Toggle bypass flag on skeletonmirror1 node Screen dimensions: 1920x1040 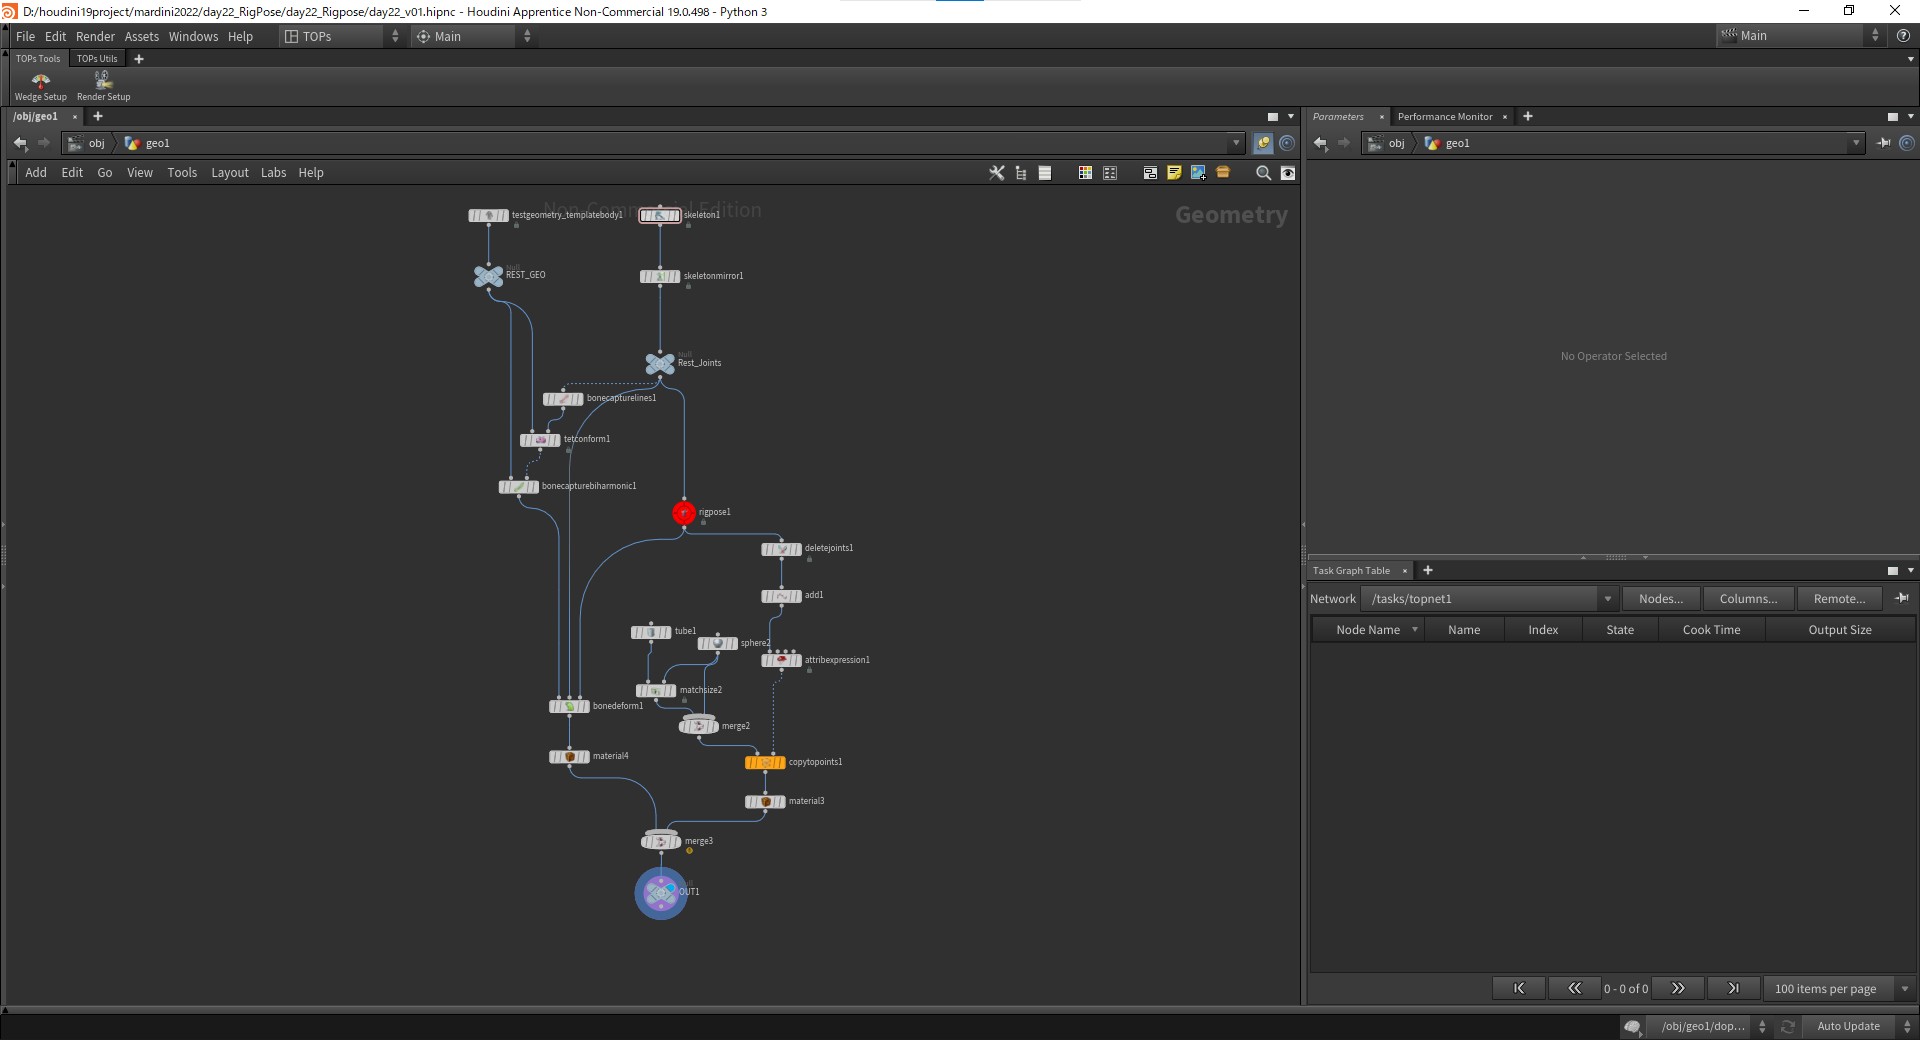(x=644, y=277)
